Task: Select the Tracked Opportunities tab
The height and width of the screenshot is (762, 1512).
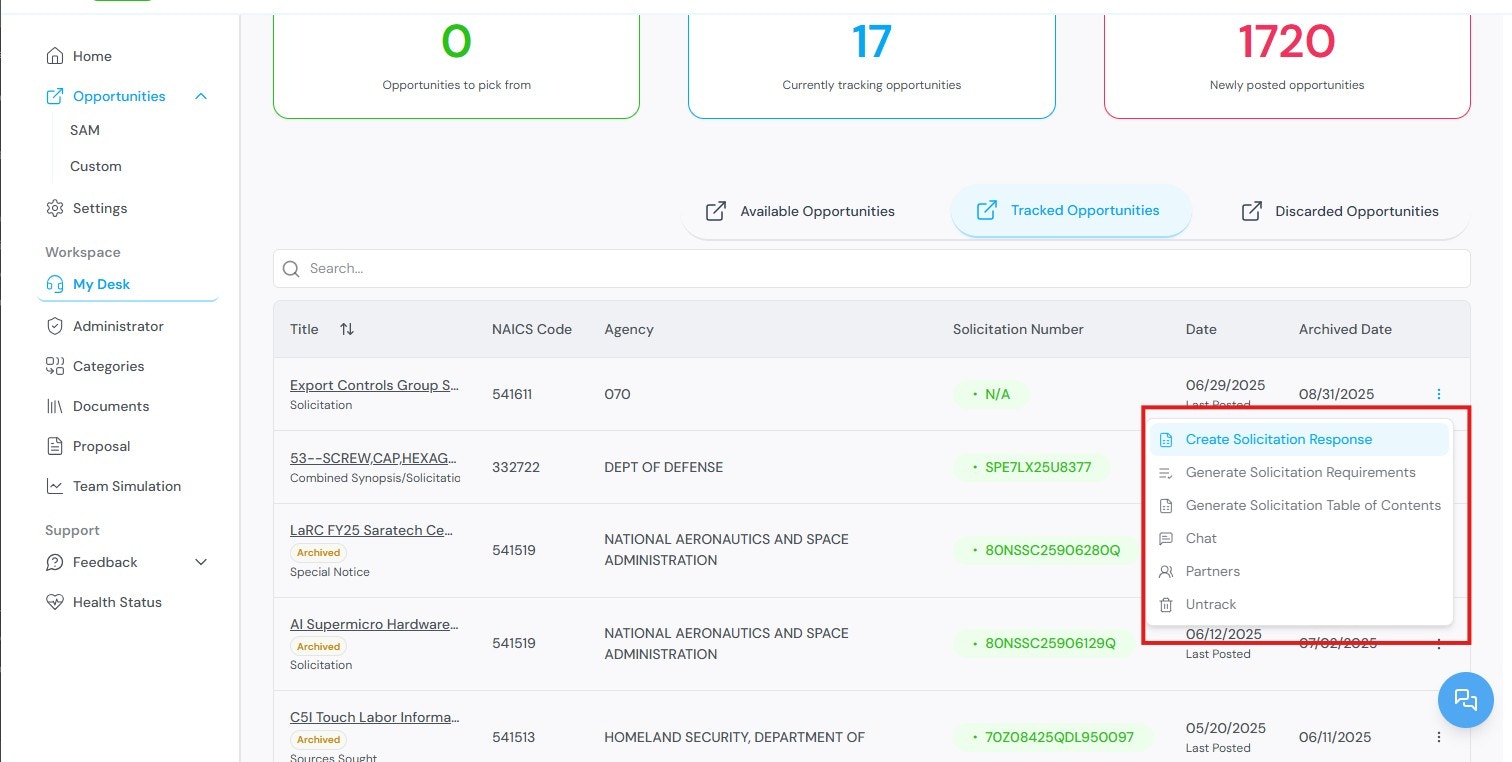Action: click(1071, 211)
